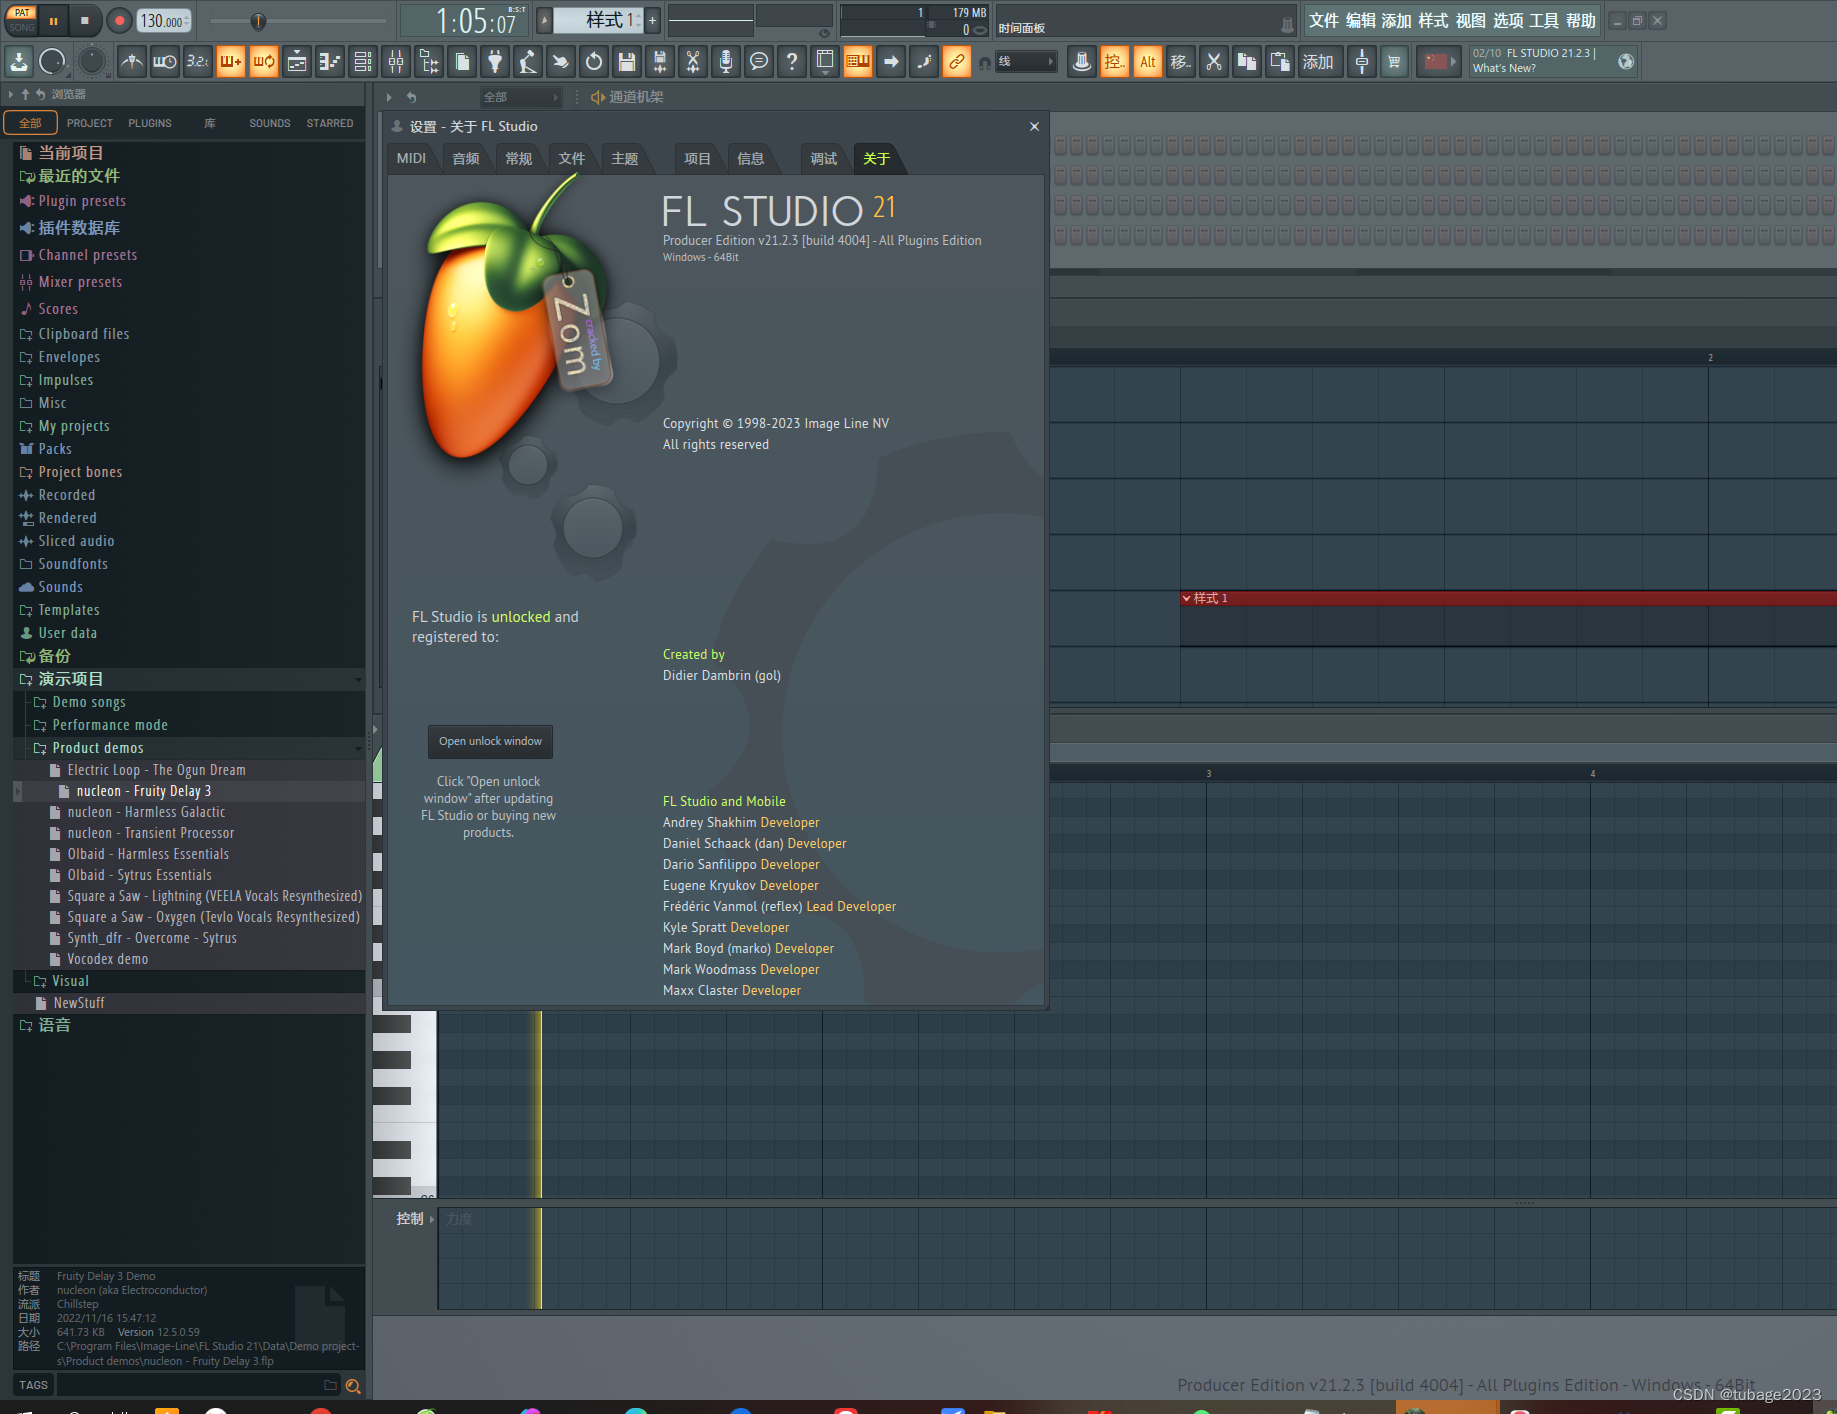
Task: Toggle the orange loop record button
Action: (x=264, y=62)
